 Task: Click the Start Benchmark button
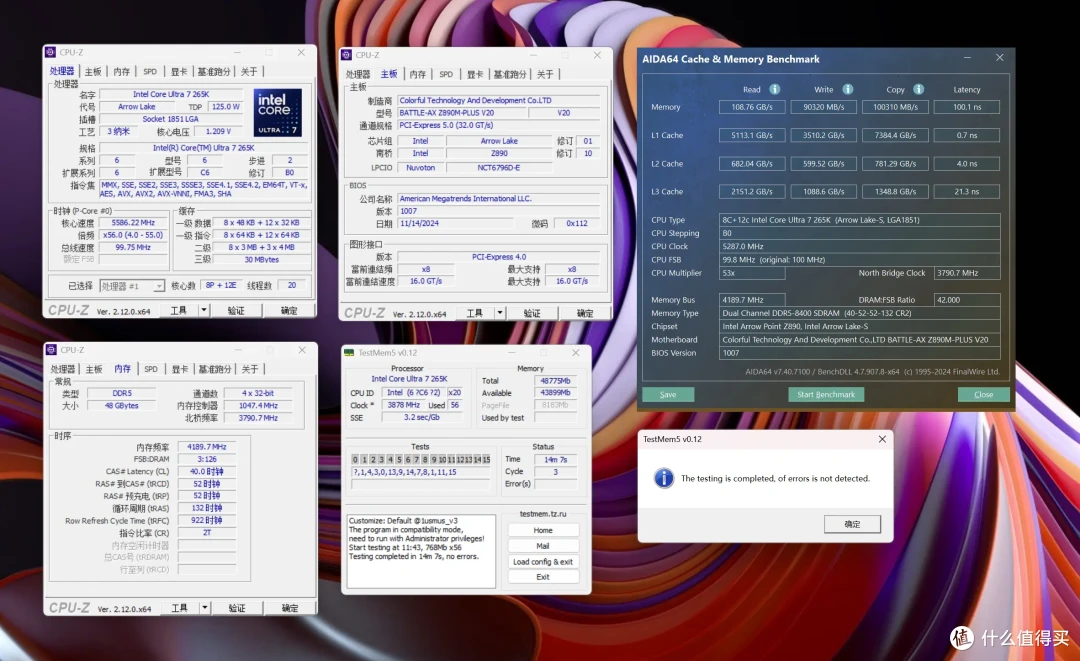click(x=826, y=395)
